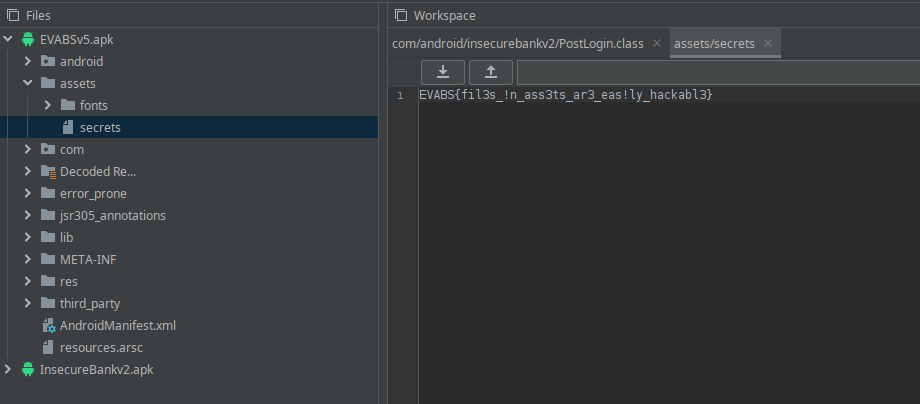
Task: Expand the error_prone folder
Action: click(28, 193)
